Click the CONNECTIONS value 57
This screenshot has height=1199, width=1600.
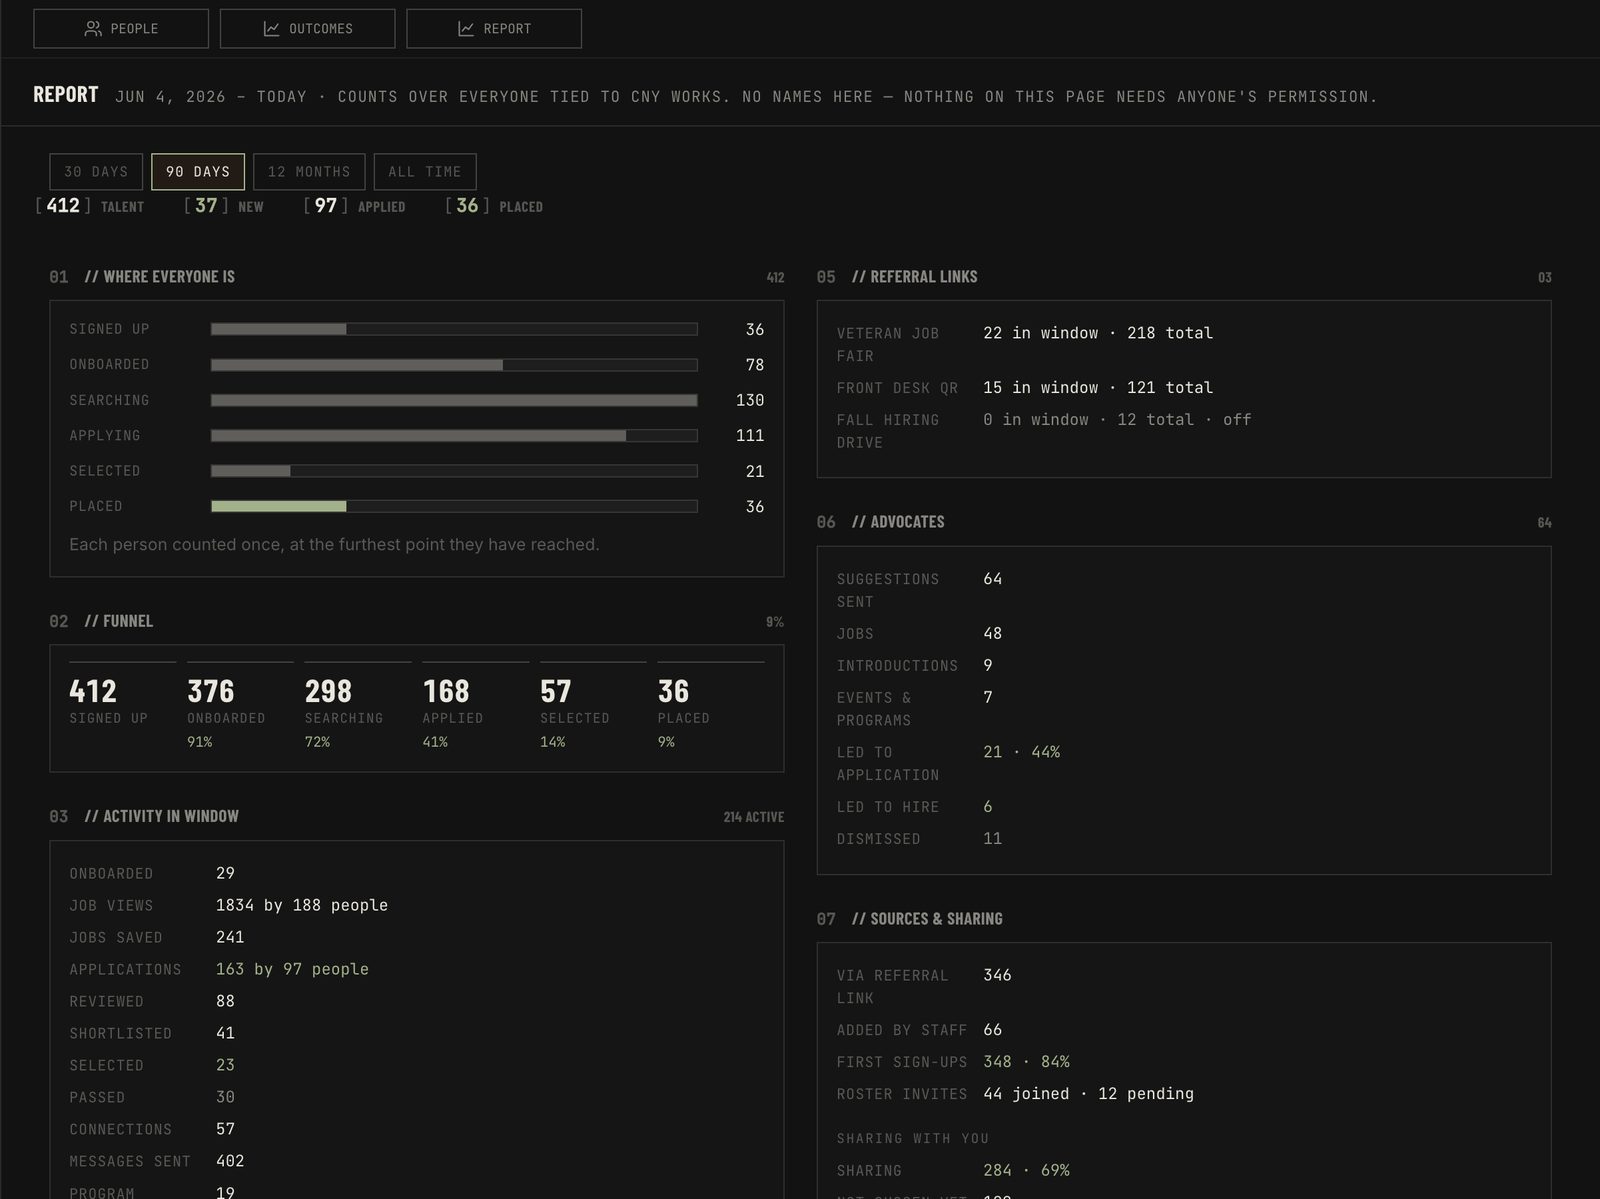226,1129
